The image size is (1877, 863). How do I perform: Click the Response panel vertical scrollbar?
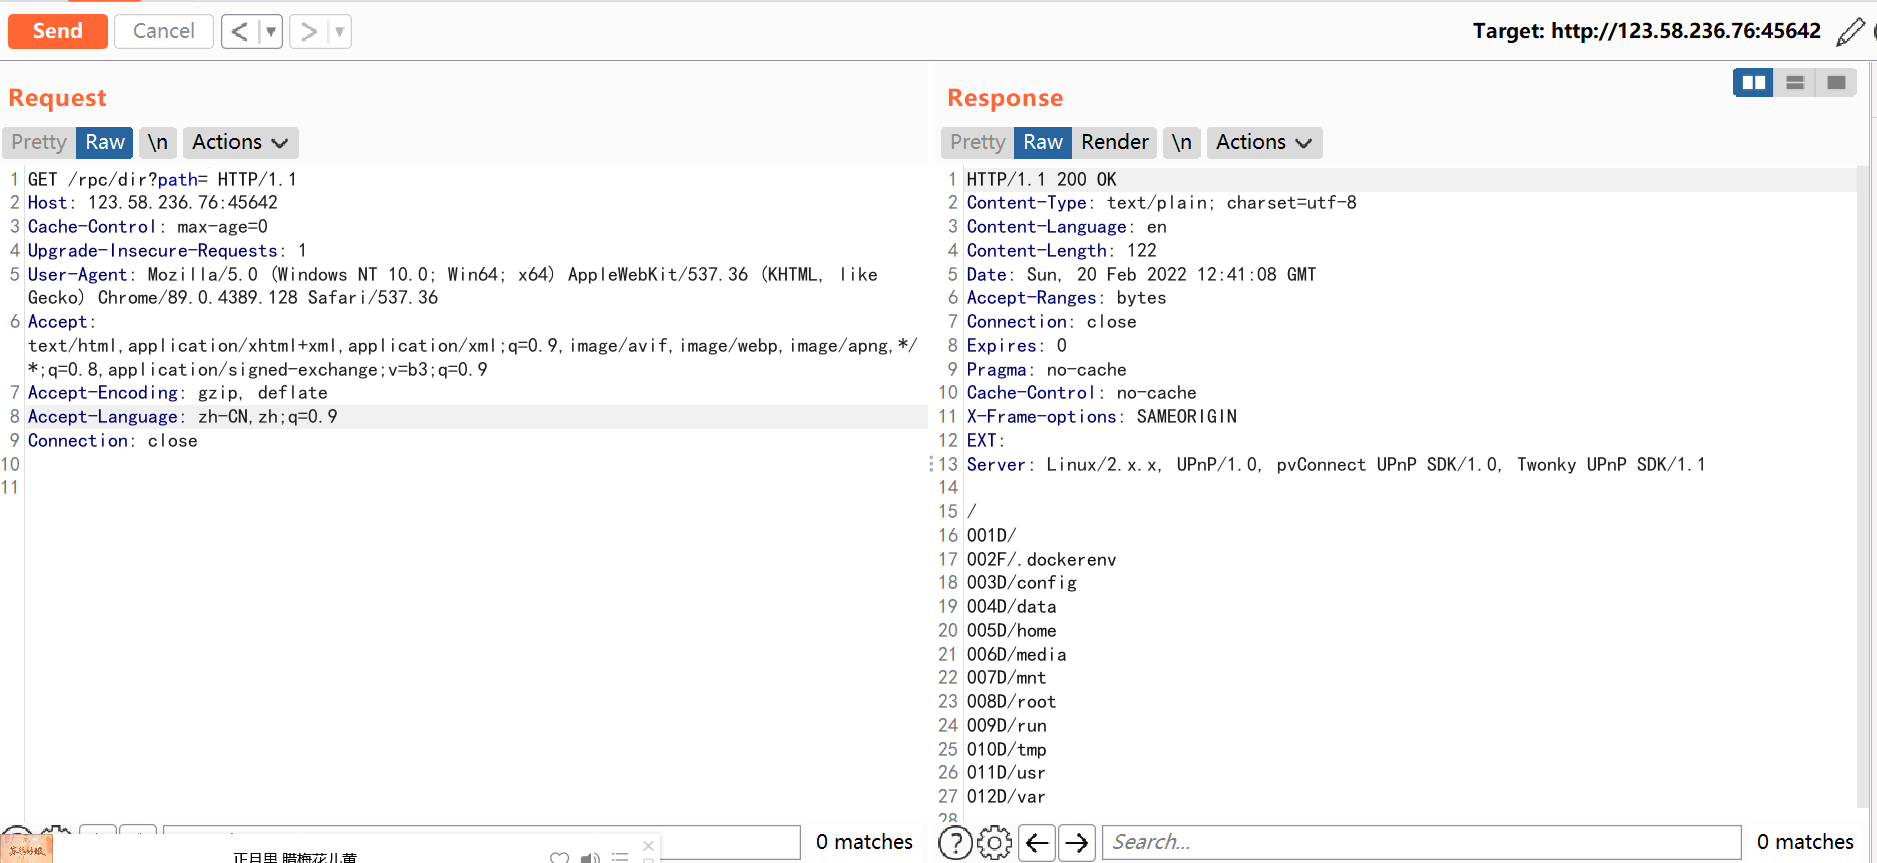tap(1863, 486)
